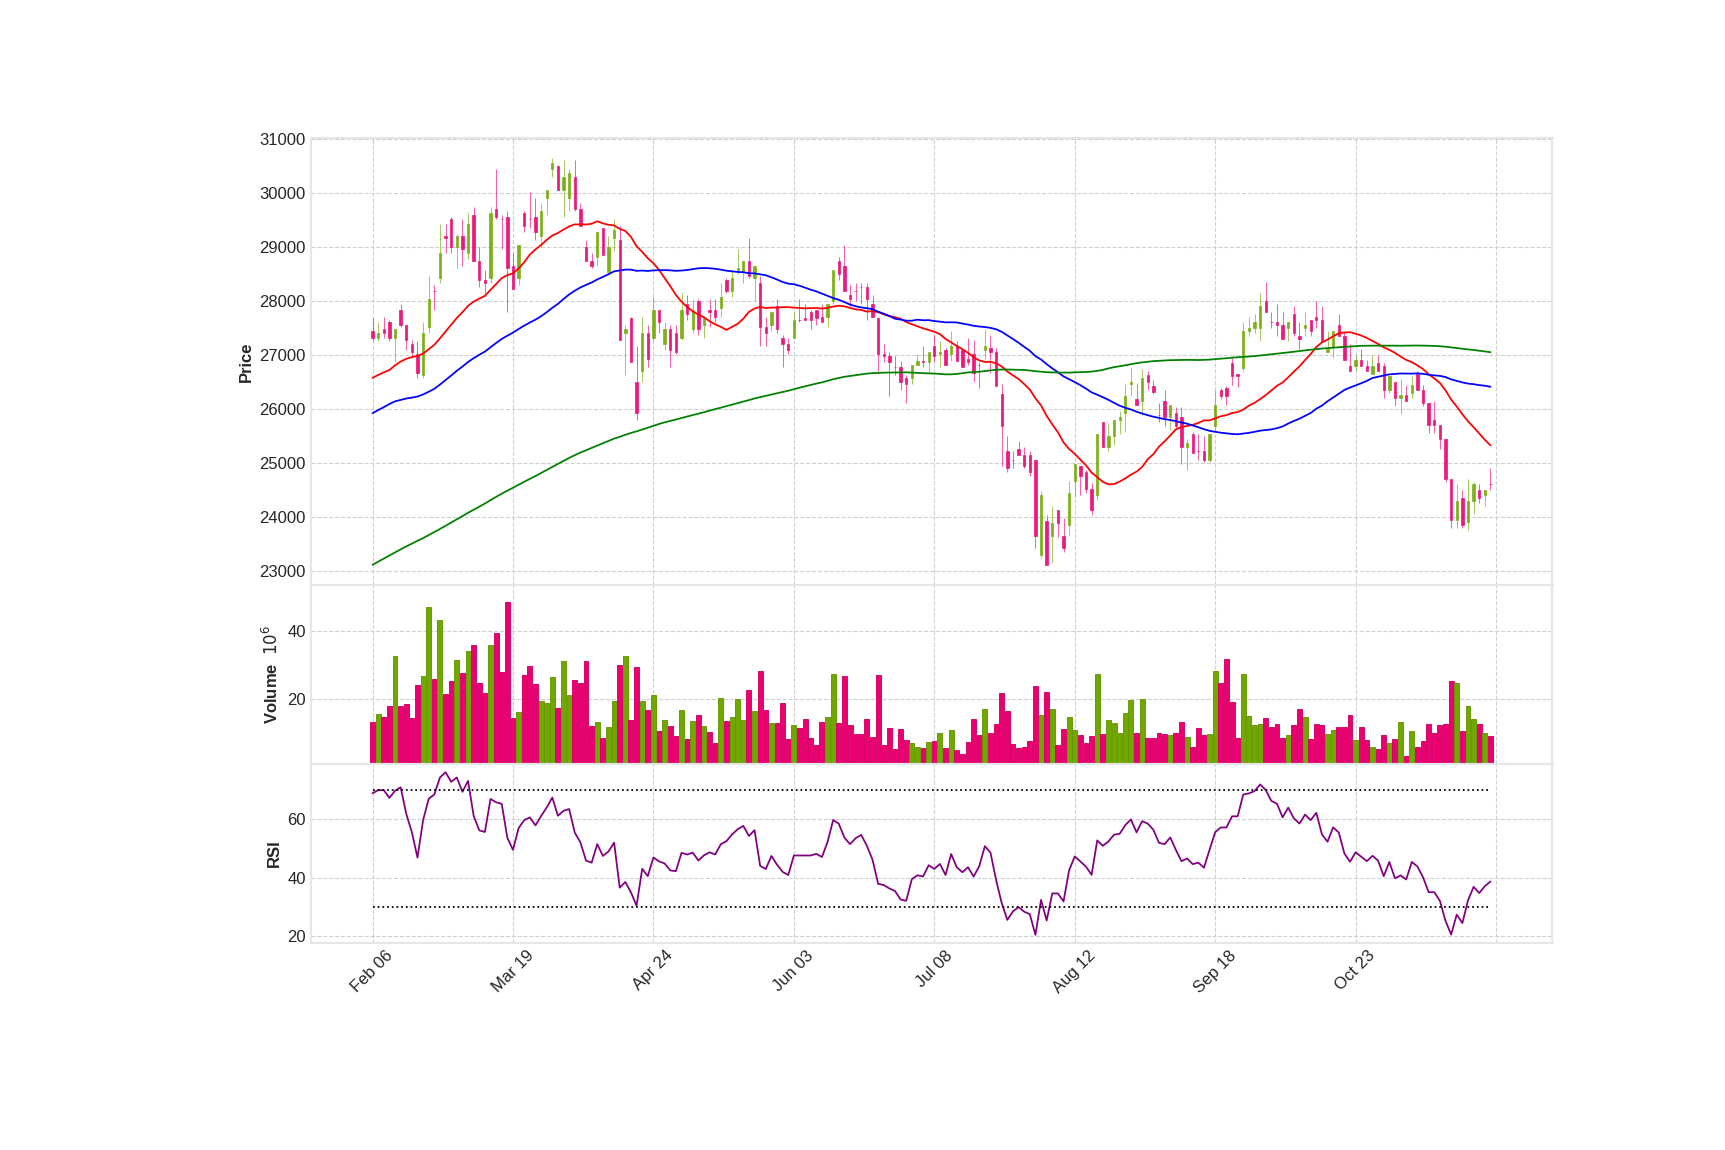Click the 26000 price tick label
Viewport: 1725px width, 1150px height.
[x=282, y=410]
